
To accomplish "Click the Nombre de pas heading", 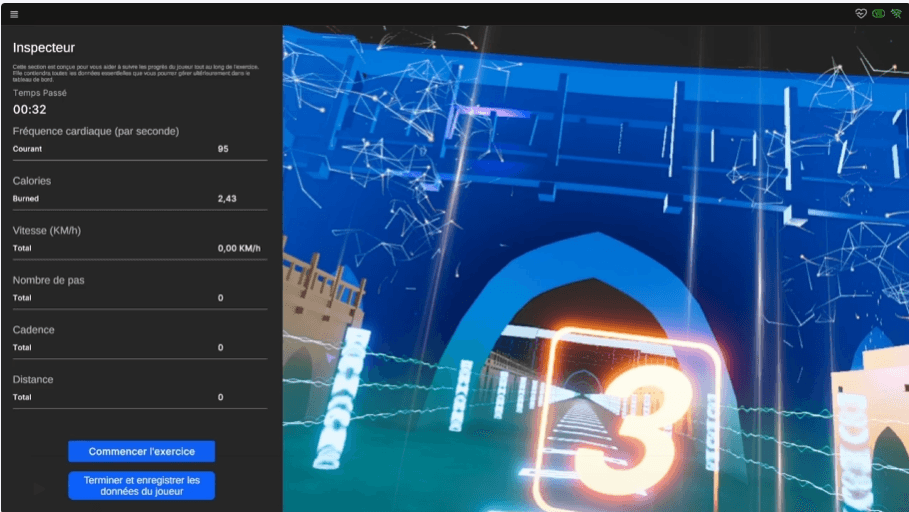I will [49, 280].
